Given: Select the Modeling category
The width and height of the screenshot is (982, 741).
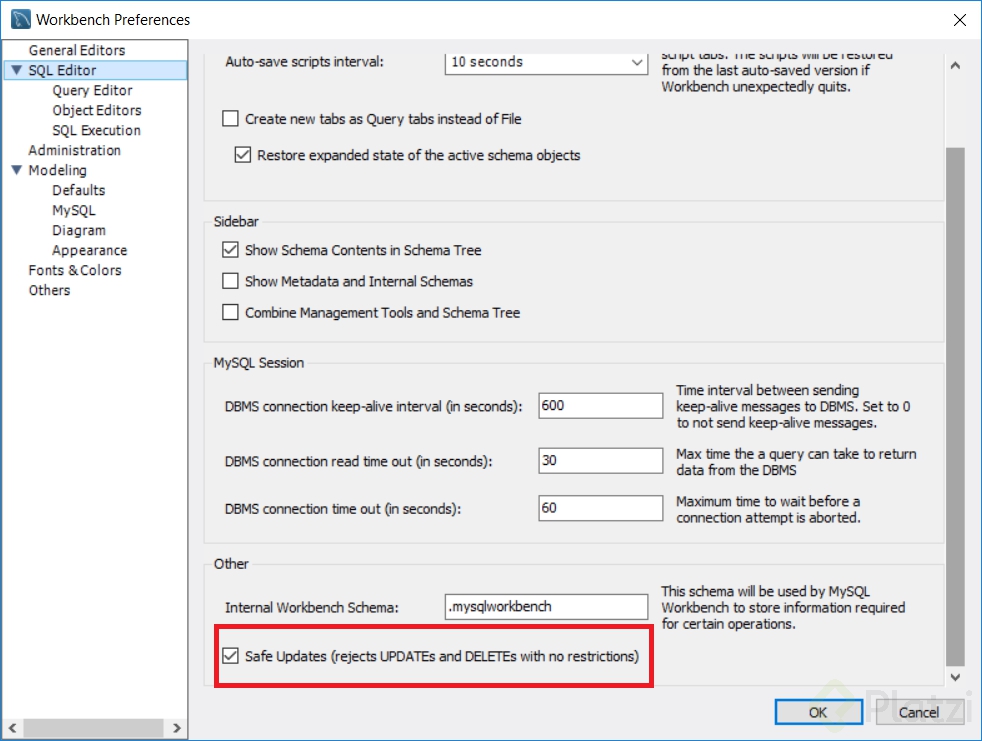Looking at the screenshot, I should click(57, 170).
